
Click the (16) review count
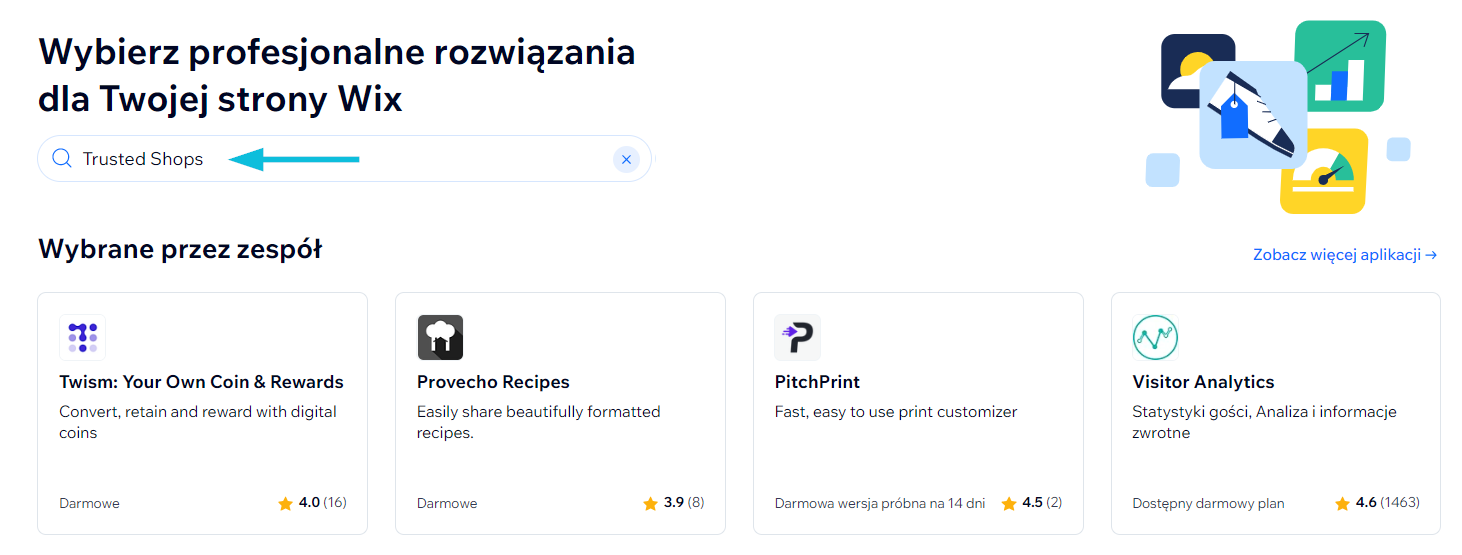pyautogui.click(x=335, y=502)
